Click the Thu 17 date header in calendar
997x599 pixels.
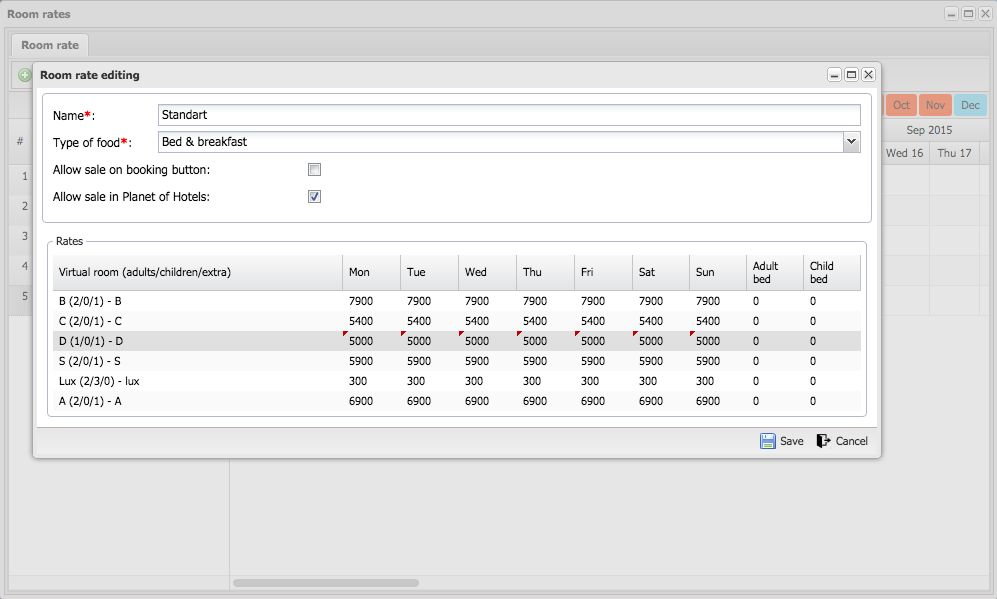pyautogui.click(x=954, y=153)
